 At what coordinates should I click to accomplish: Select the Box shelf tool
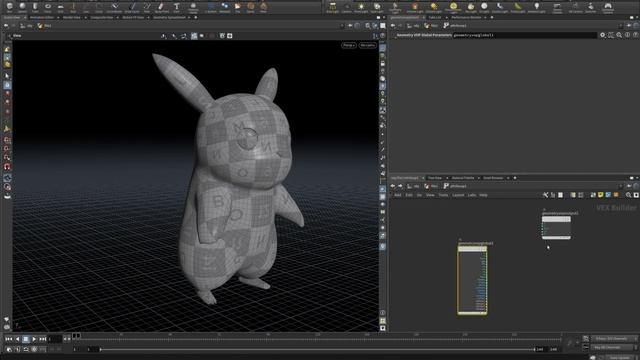[9, 7]
